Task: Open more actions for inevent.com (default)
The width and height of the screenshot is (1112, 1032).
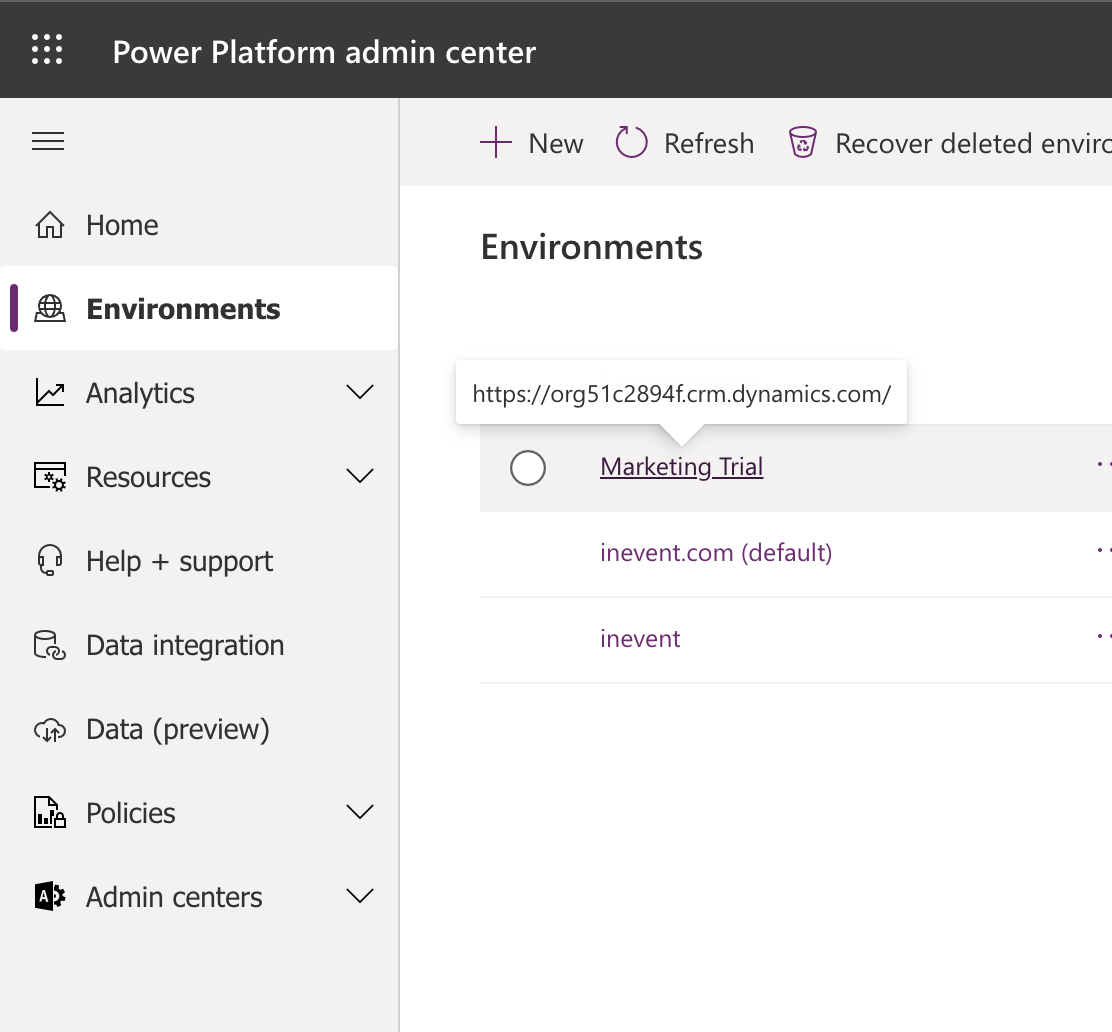Action: pyautogui.click(x=1103, y=550)
